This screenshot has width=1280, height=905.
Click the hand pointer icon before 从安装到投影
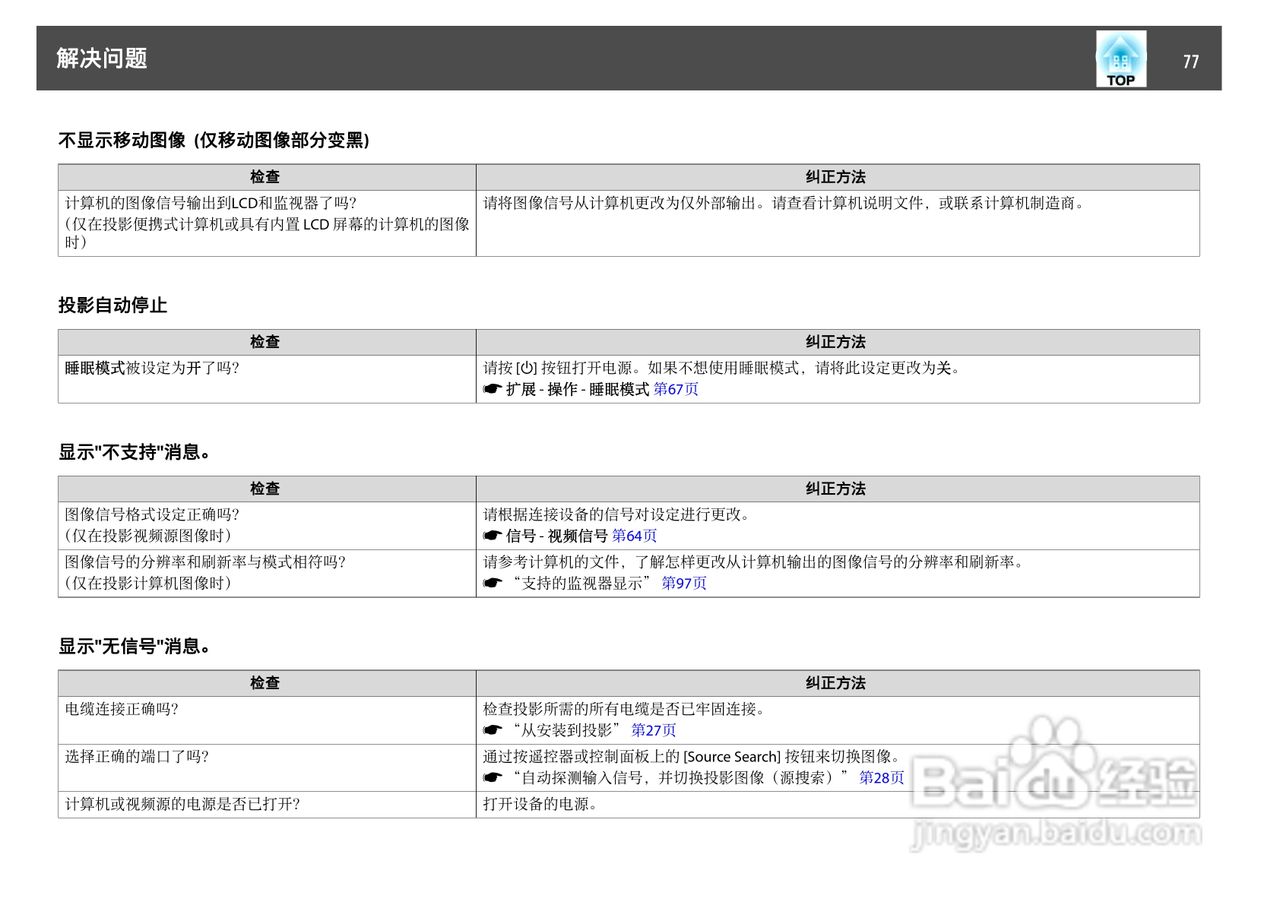point(492,730)
